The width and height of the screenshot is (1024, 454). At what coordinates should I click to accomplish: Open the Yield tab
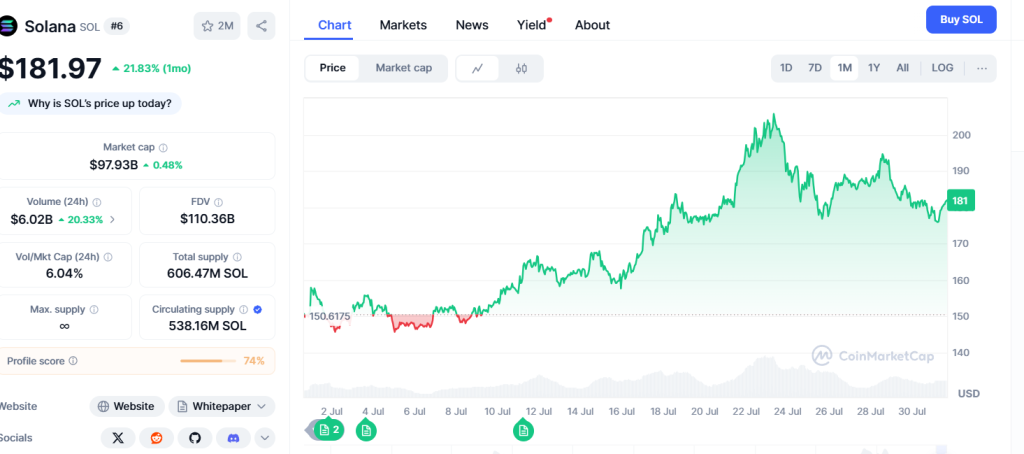click(532, 25)
